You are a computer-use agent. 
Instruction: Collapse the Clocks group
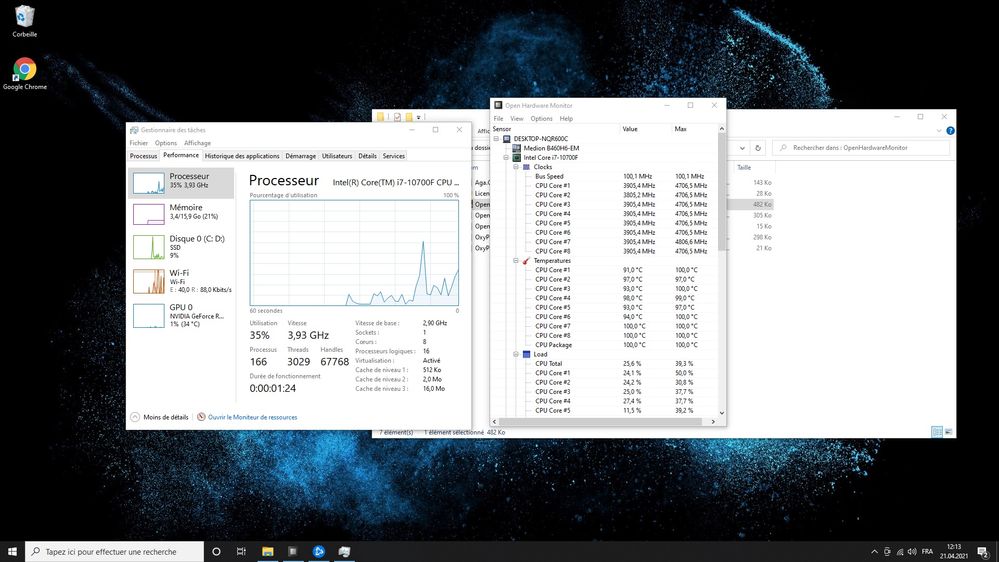[516, 167]
